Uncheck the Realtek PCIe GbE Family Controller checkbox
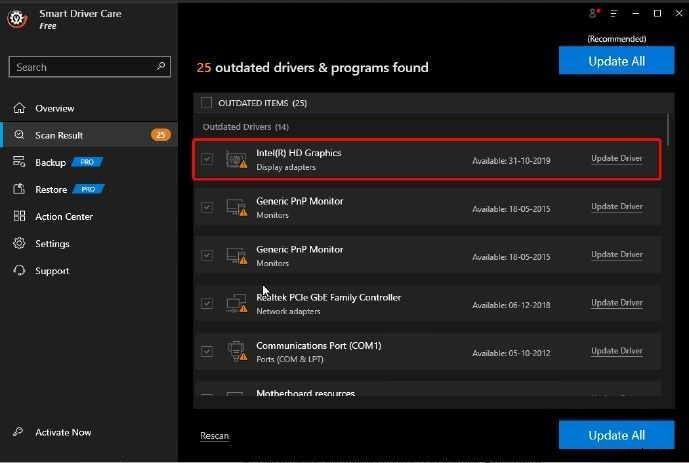 [x=207, y=303]
